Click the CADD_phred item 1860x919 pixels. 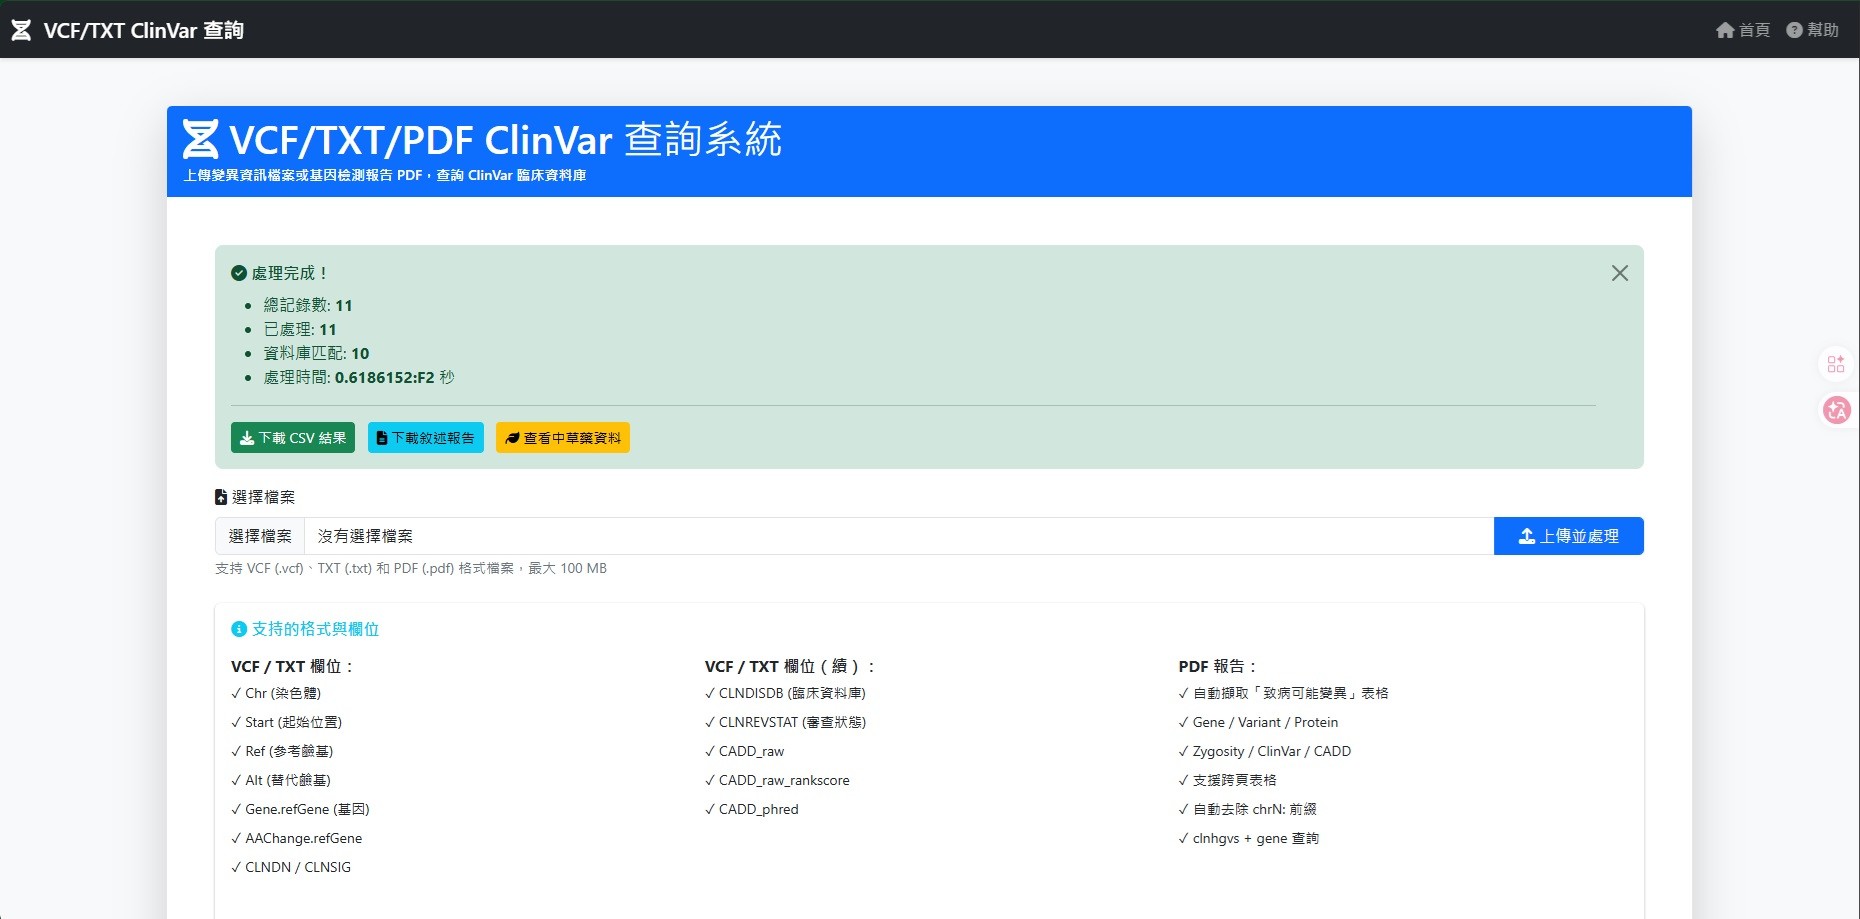752,809
